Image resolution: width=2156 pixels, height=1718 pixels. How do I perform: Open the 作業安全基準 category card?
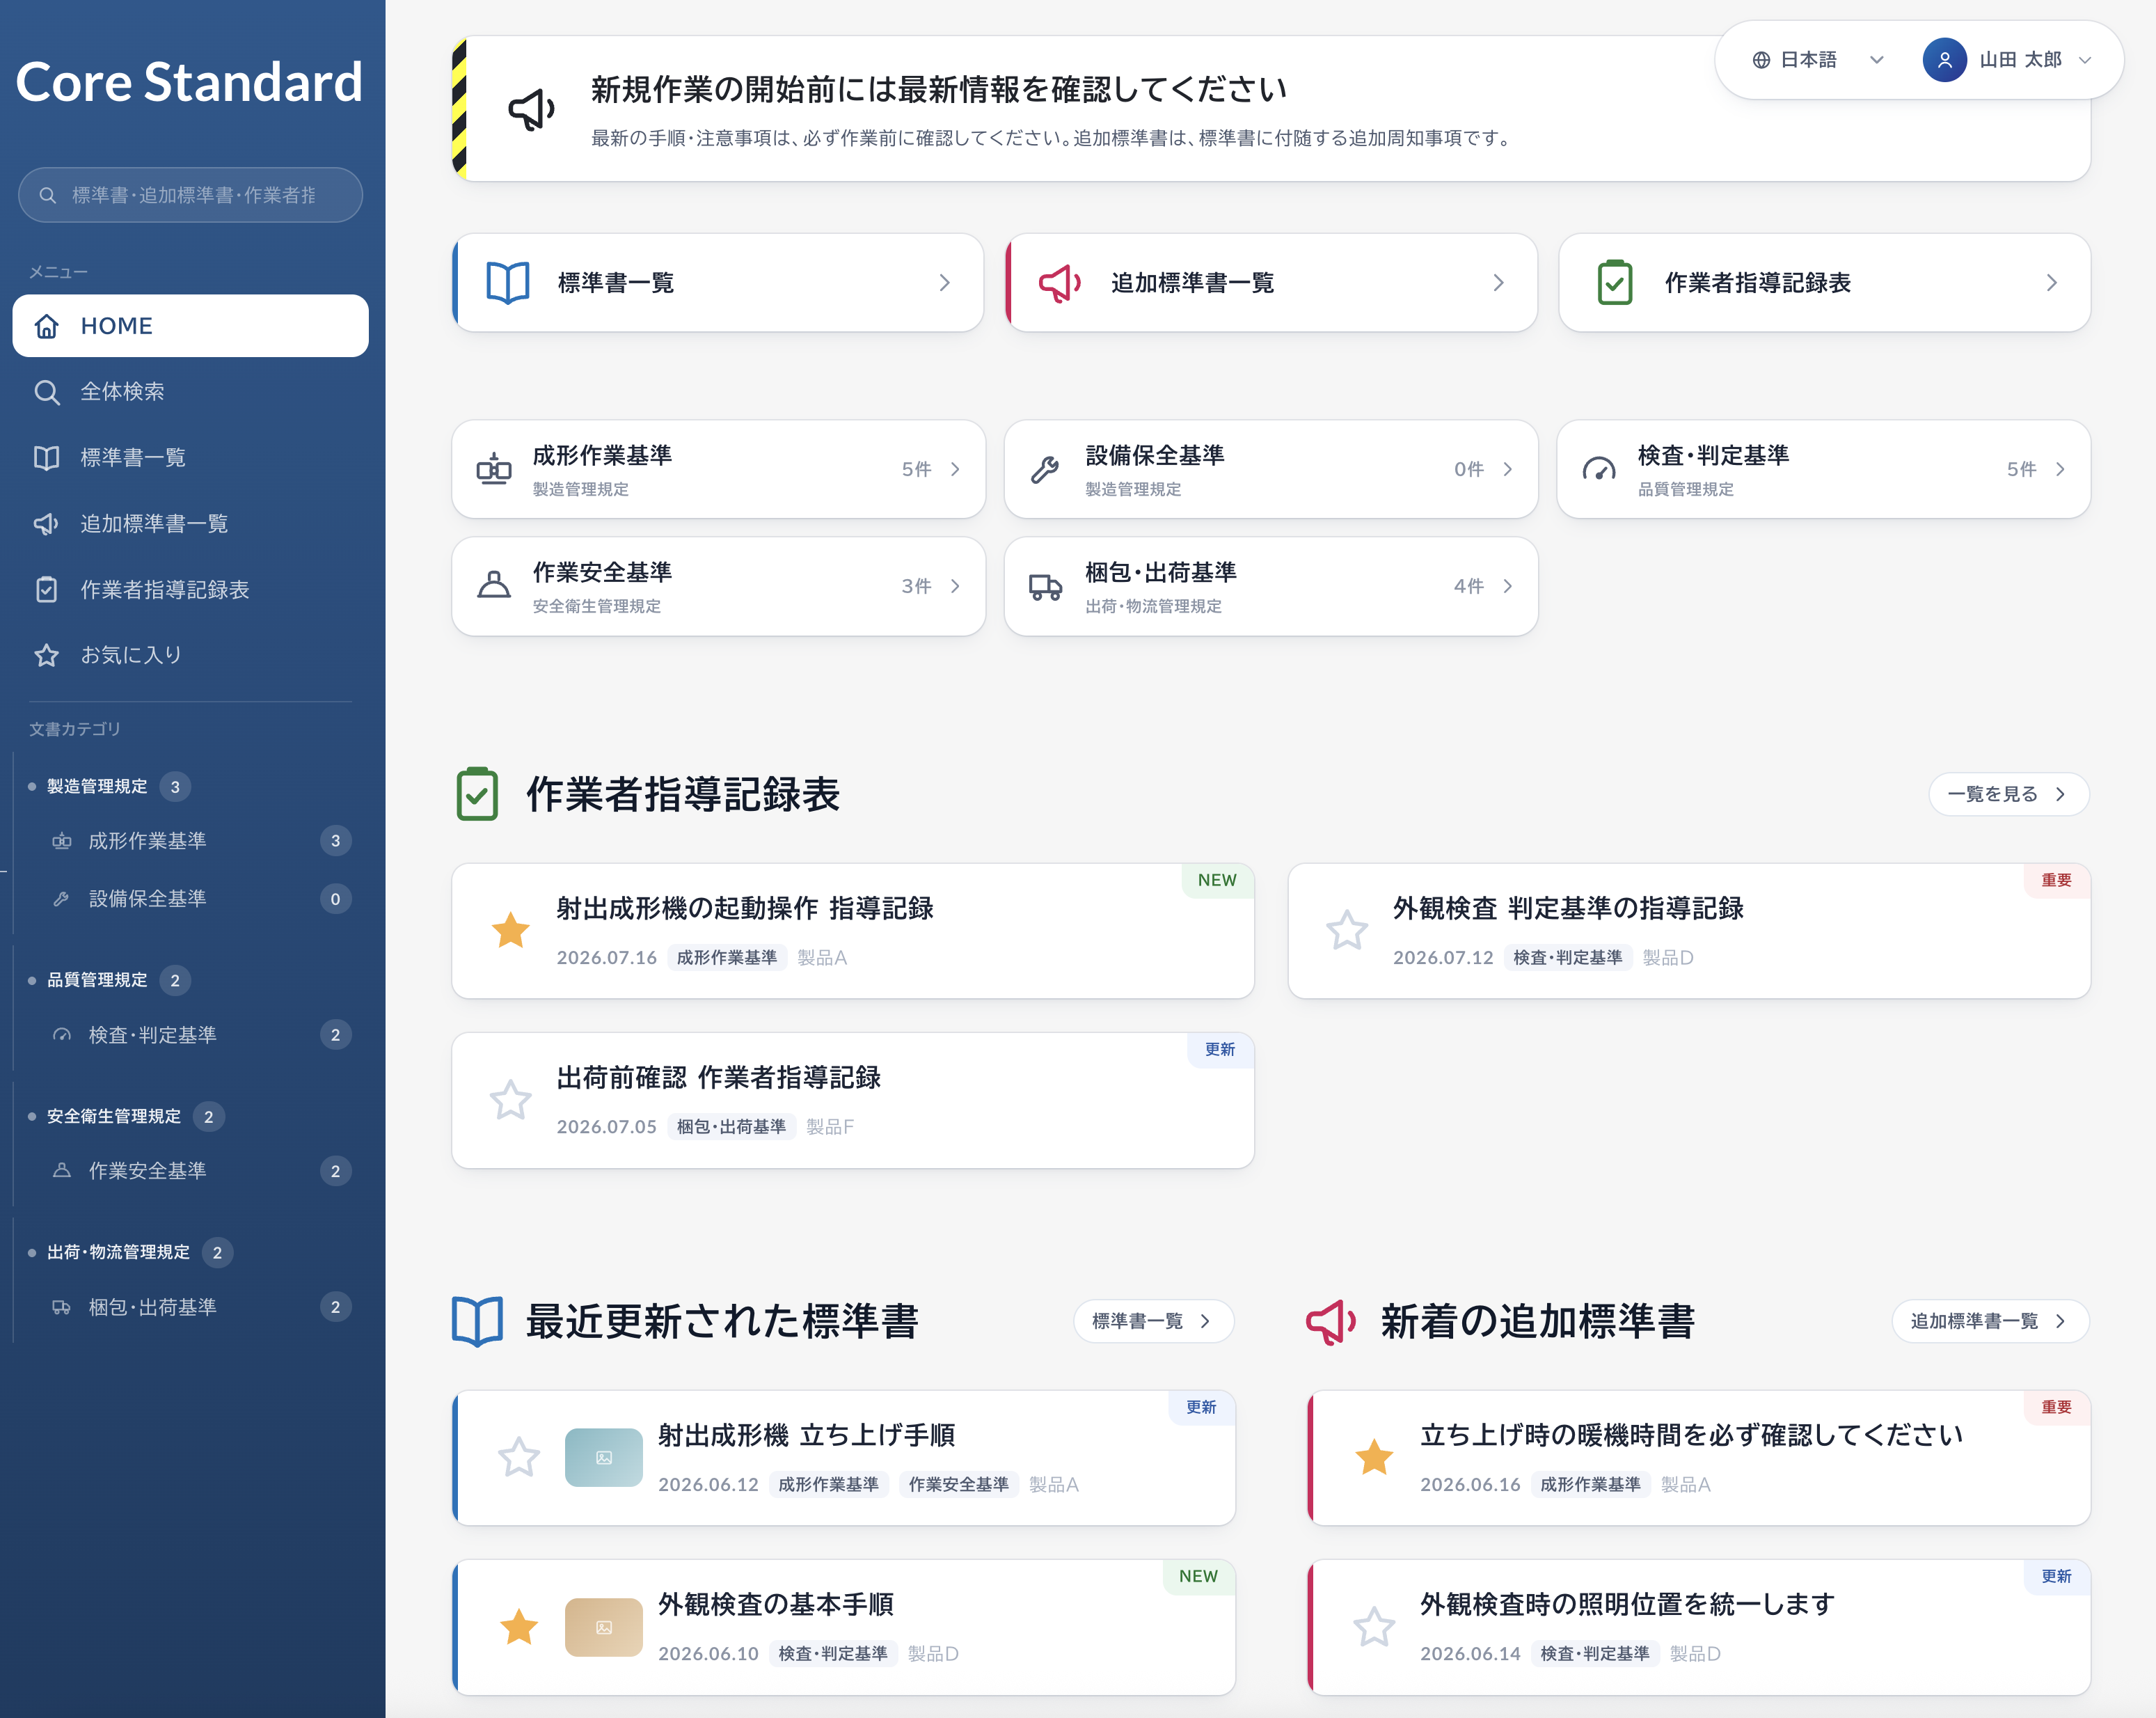pos(718,586)
